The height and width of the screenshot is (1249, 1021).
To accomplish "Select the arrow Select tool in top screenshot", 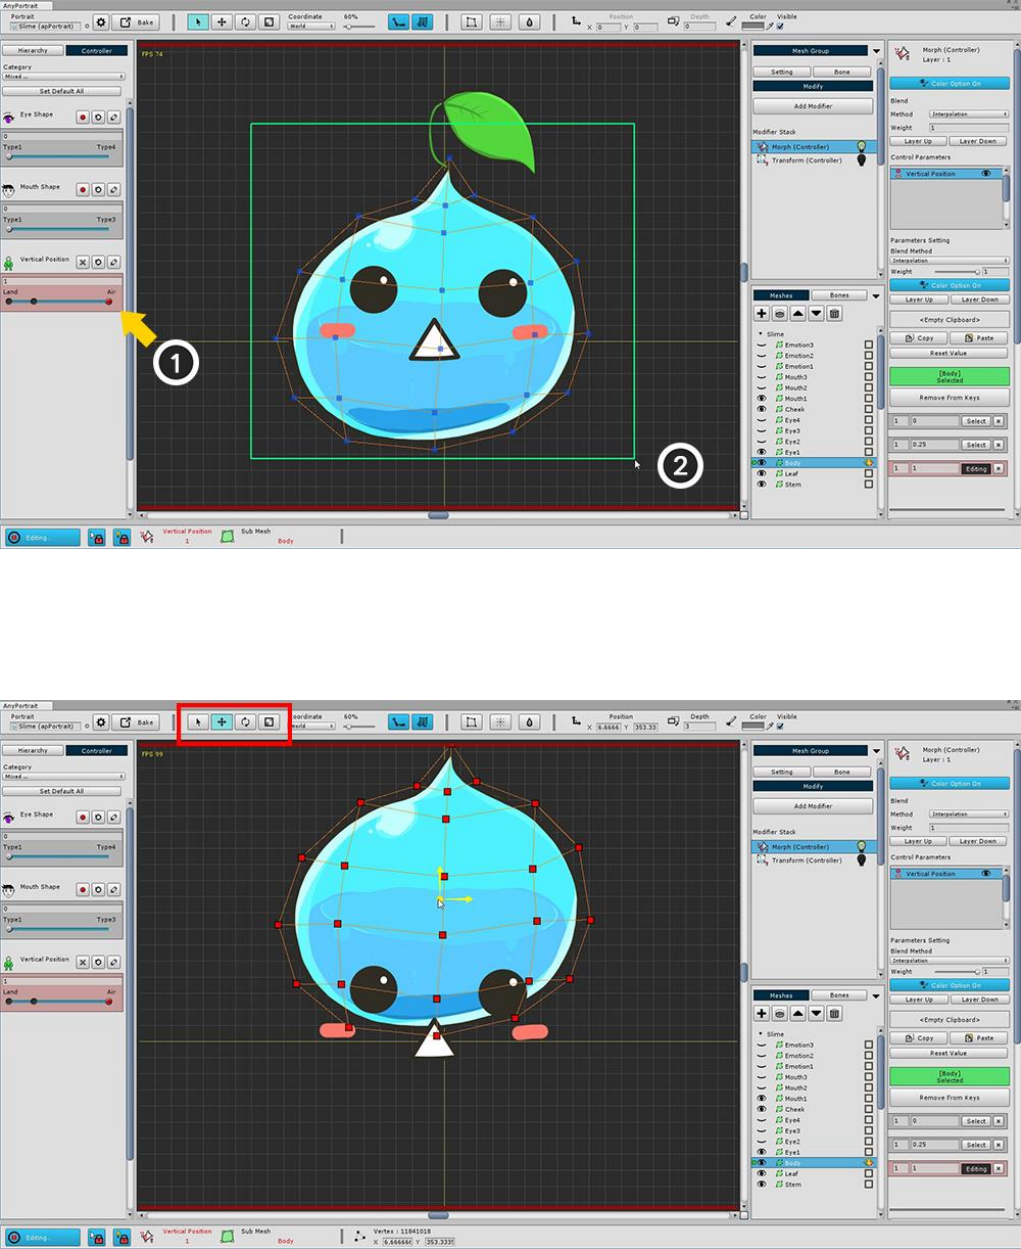I will tap(198, 22).
